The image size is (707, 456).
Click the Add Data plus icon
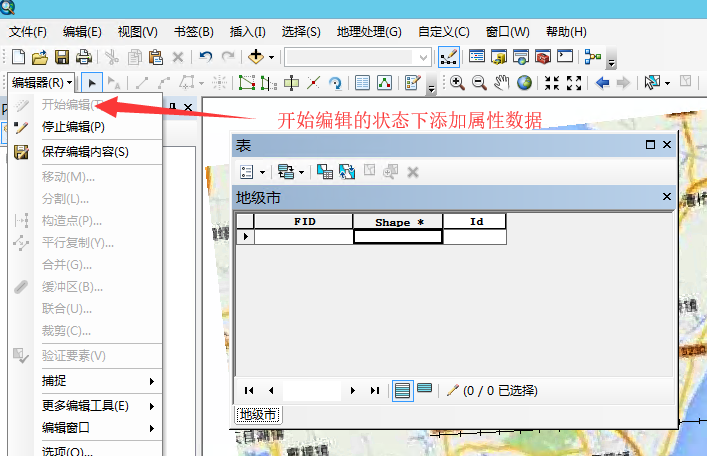(x=256, y=57)
